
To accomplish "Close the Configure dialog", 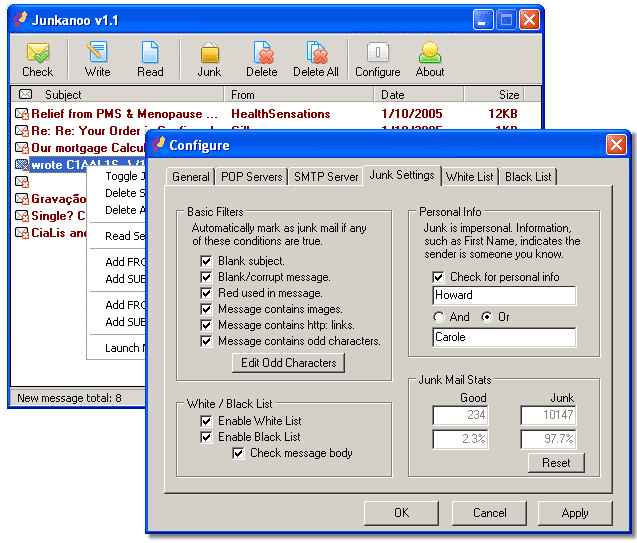I will click(x=616, y=145).
